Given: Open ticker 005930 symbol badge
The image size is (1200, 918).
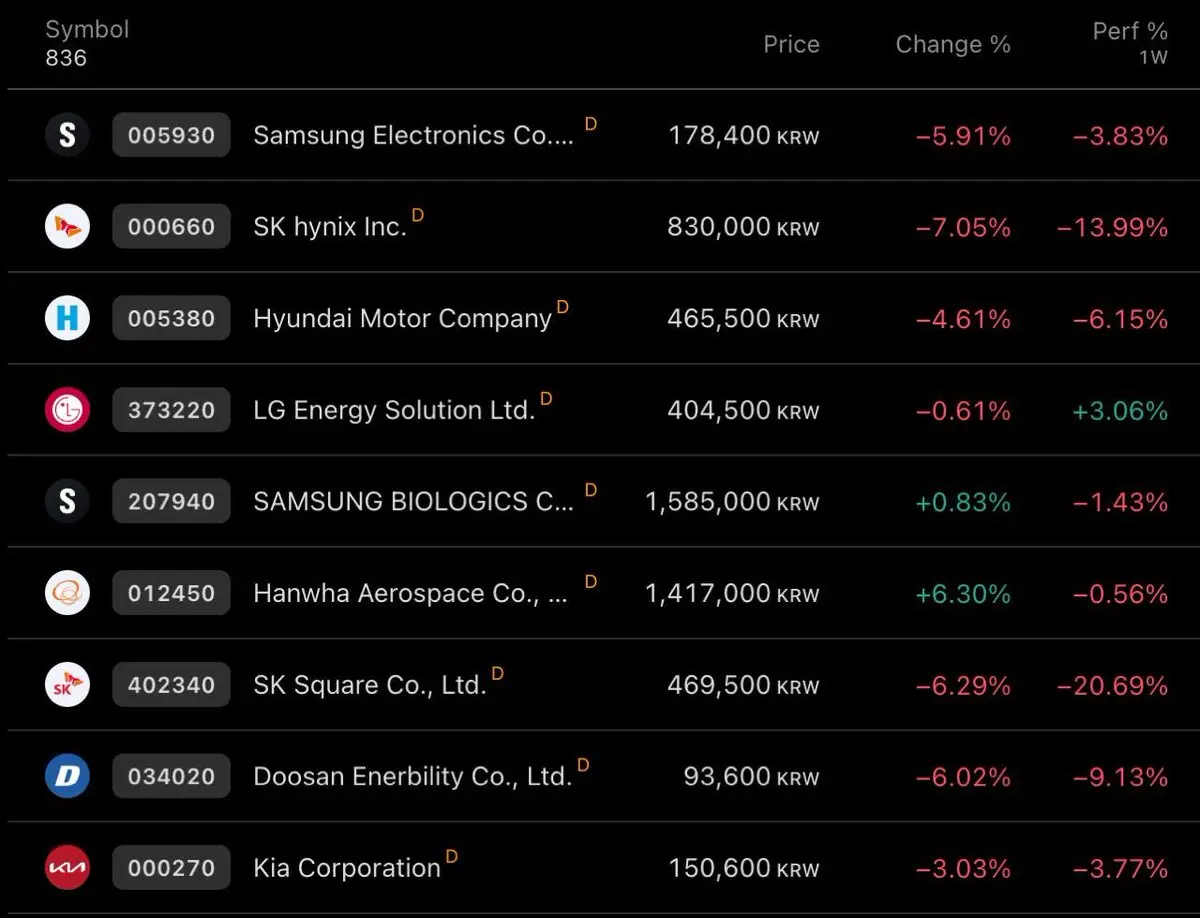Looking at the screenshot, I should point(171,135).
